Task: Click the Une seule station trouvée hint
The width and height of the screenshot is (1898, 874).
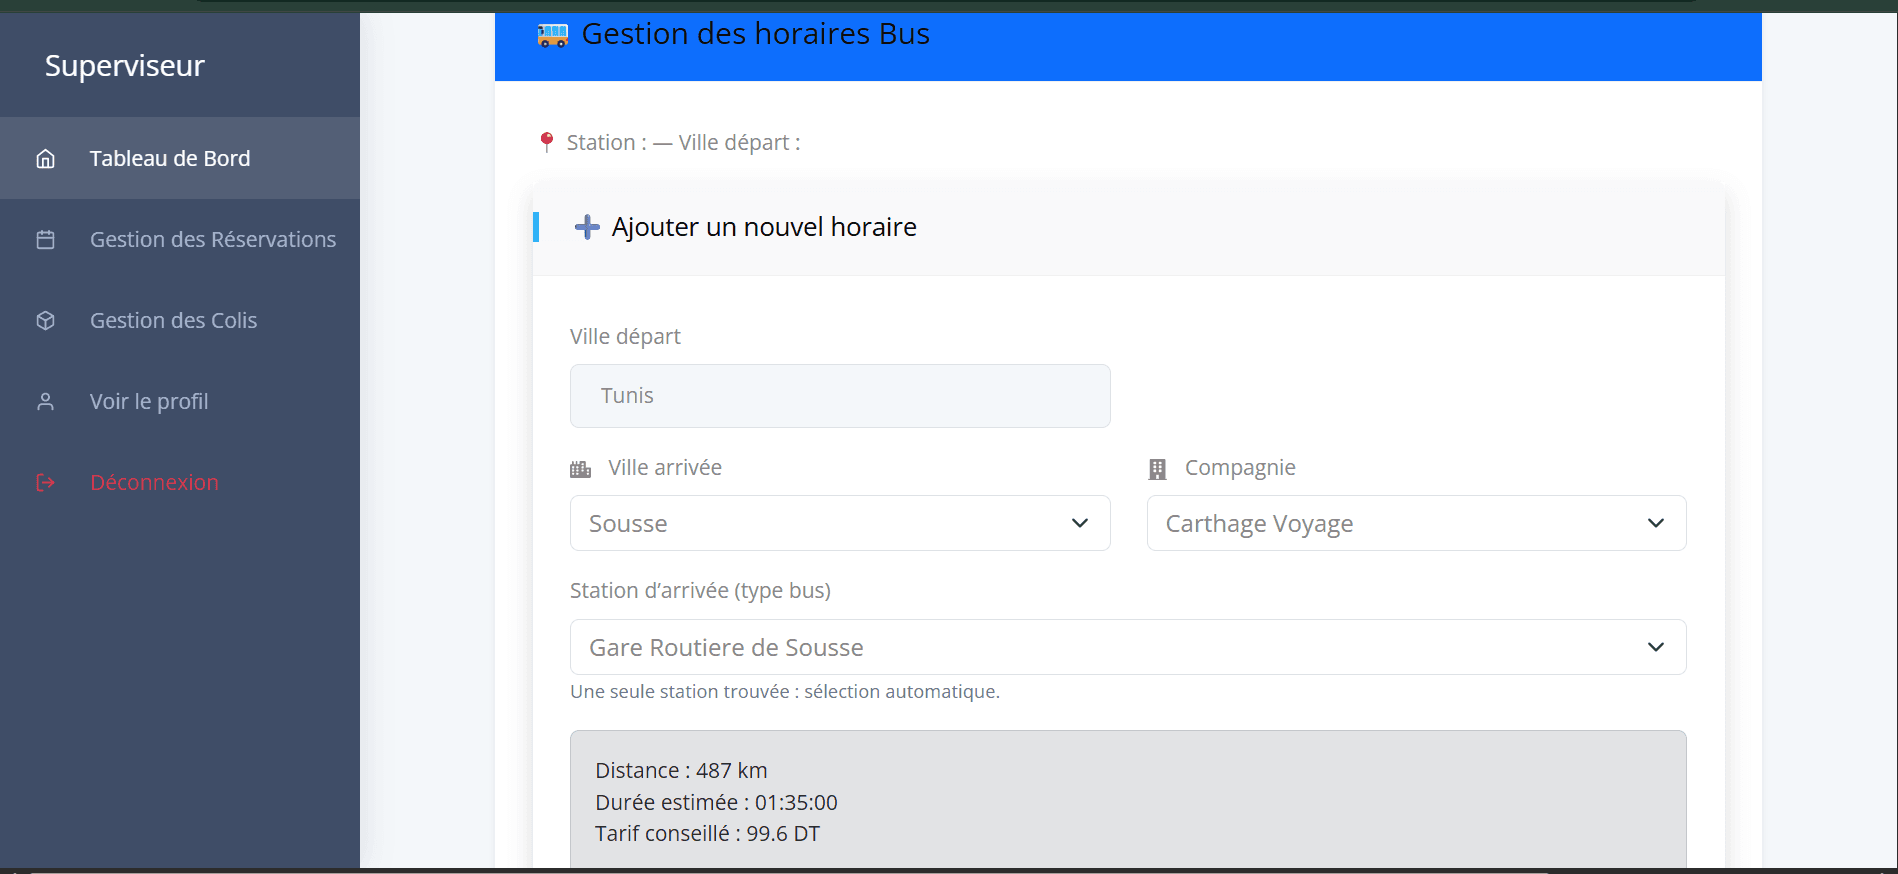Action: click(785, 692)
